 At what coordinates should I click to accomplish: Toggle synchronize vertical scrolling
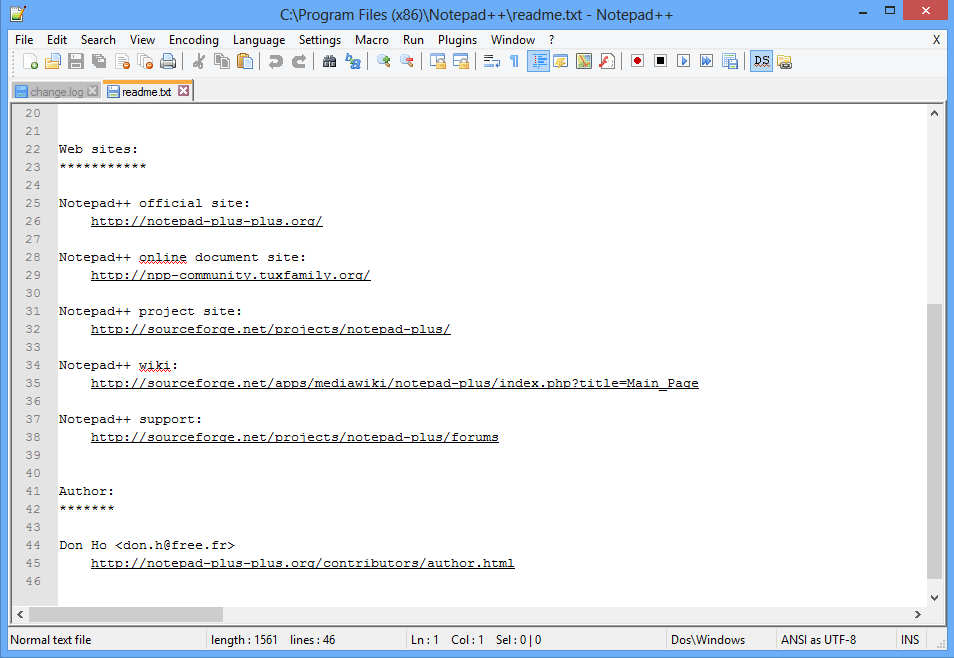[437, 61]
